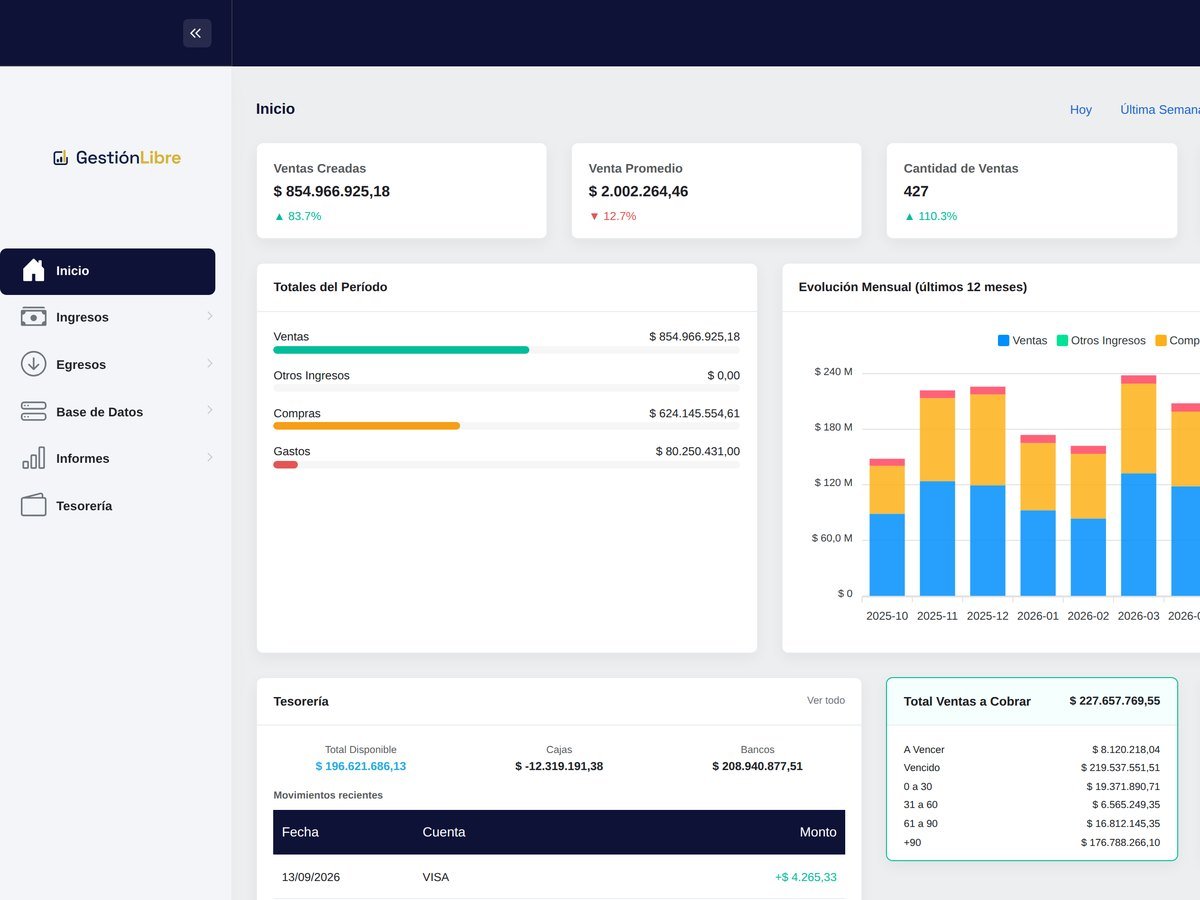Expand the Egresos submenu chevron
This screenshot has height=900, width=1200.
(x=209, y=363)
